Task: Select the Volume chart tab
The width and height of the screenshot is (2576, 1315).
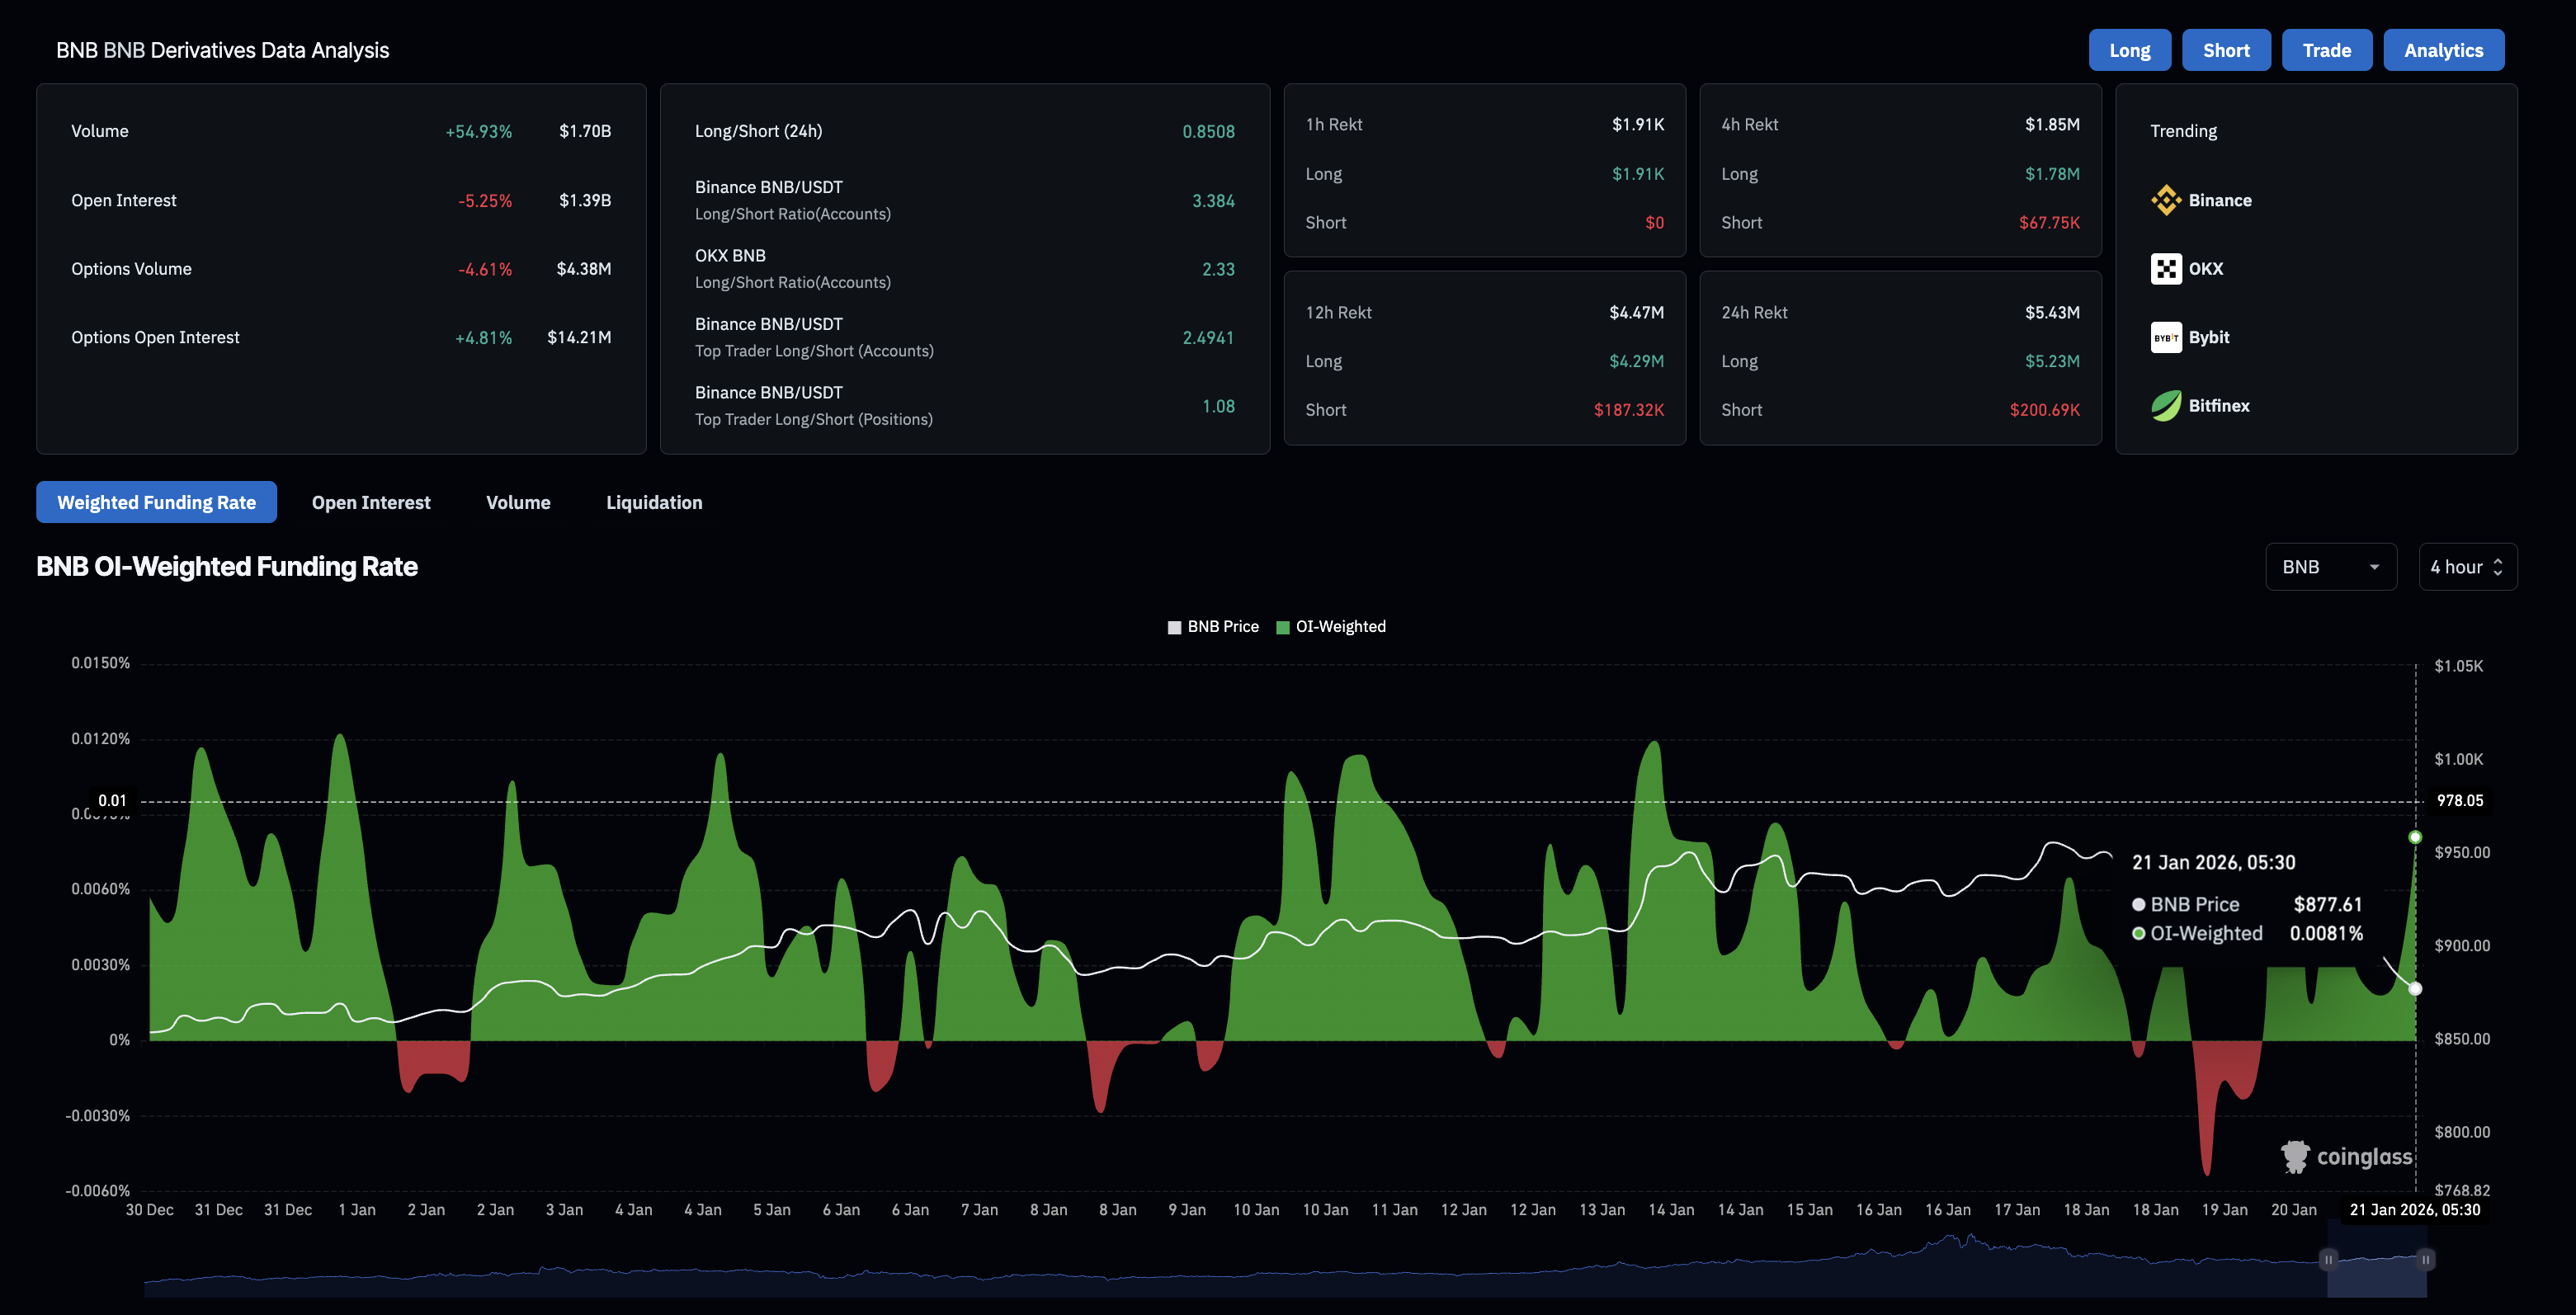Action: [x=518, y=503]
